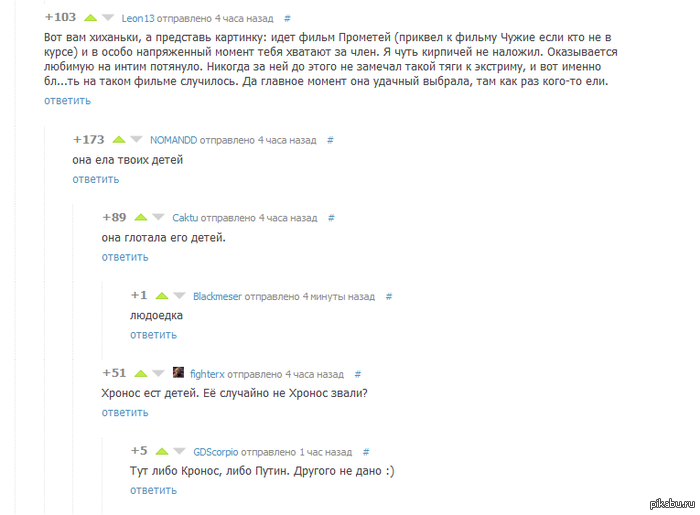
Task: Upvote NOMANDD's comment
Action: (x=119, y=140)
